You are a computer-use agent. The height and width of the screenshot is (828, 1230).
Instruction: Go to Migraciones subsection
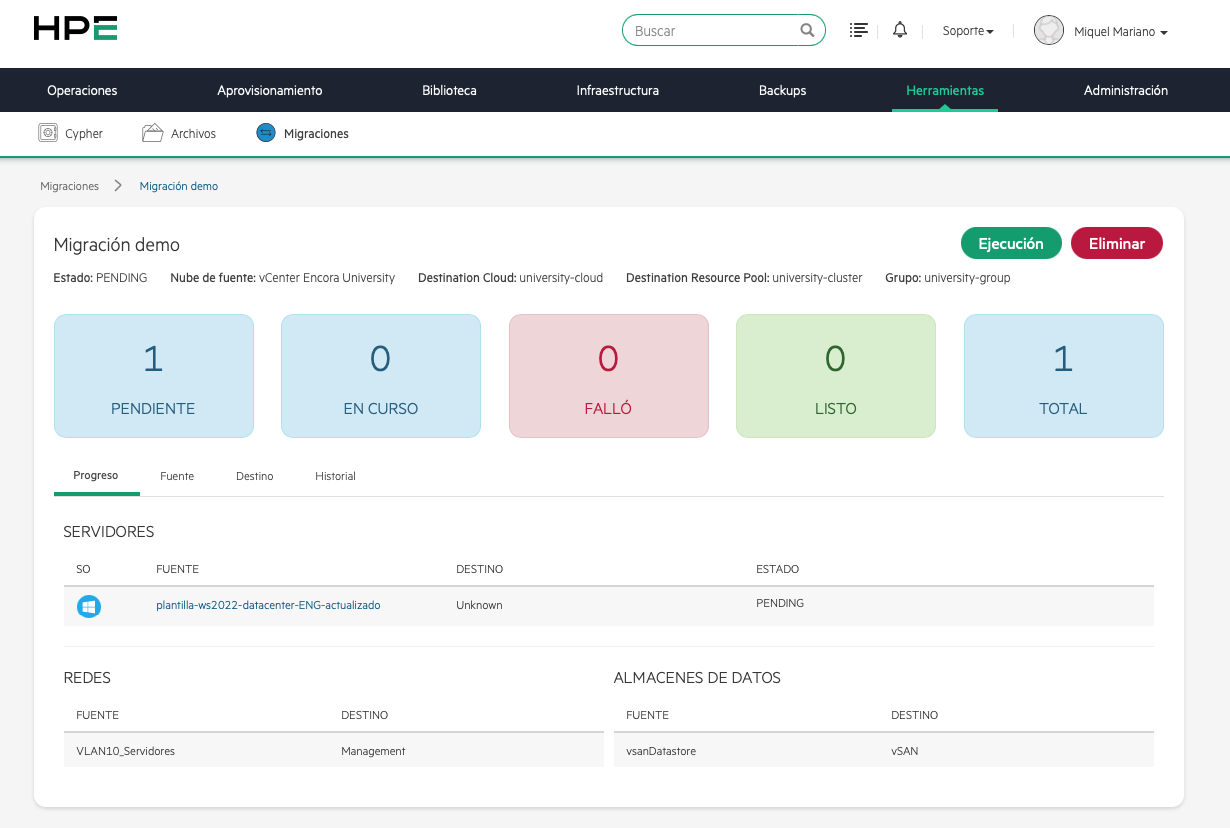pyautogui.click(x=316, y=133)
